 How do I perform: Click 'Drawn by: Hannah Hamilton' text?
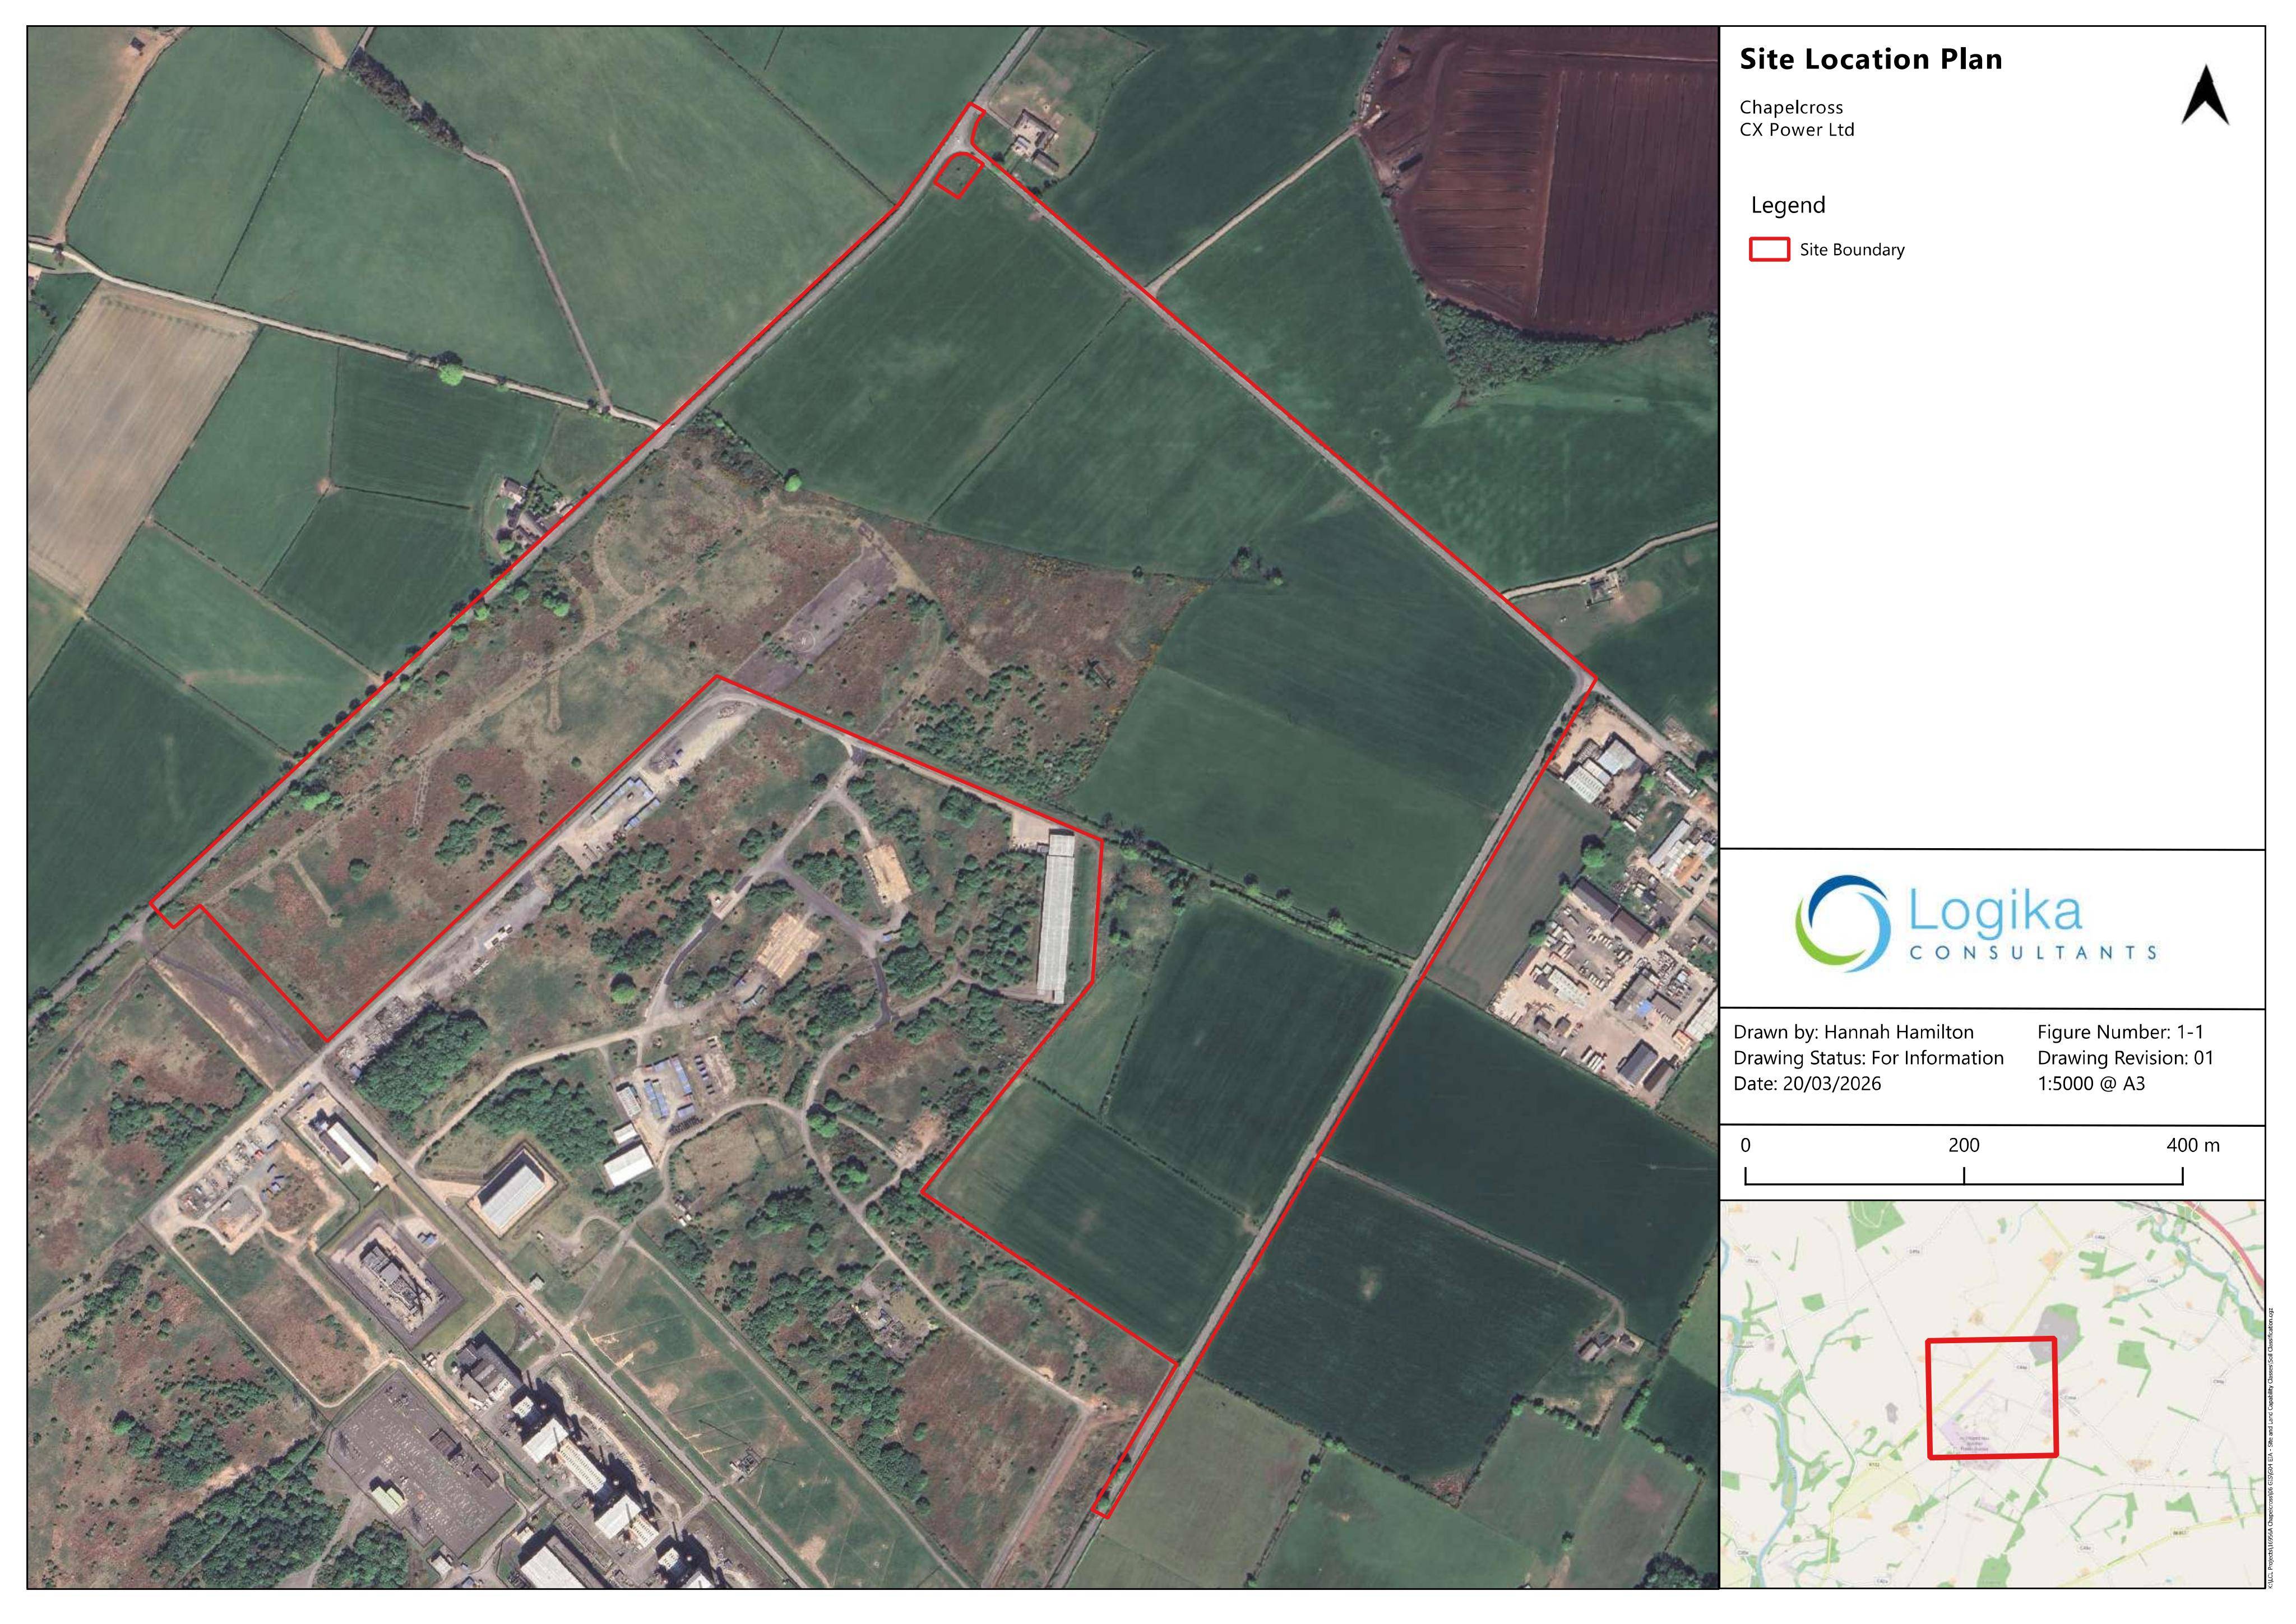click(1853, 1032)
